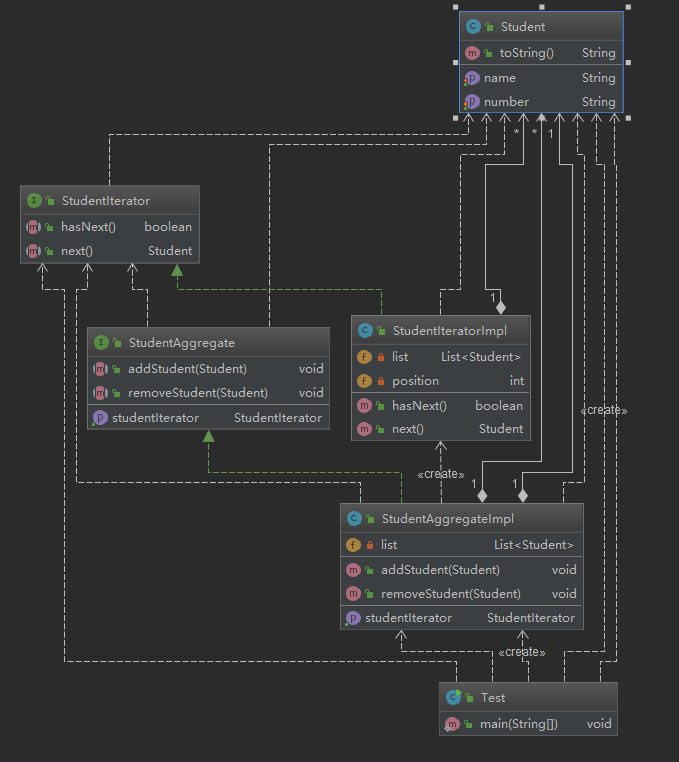Click the class icon beside Student
Viewport: 679px width, 762px height.
click(473, 26)
